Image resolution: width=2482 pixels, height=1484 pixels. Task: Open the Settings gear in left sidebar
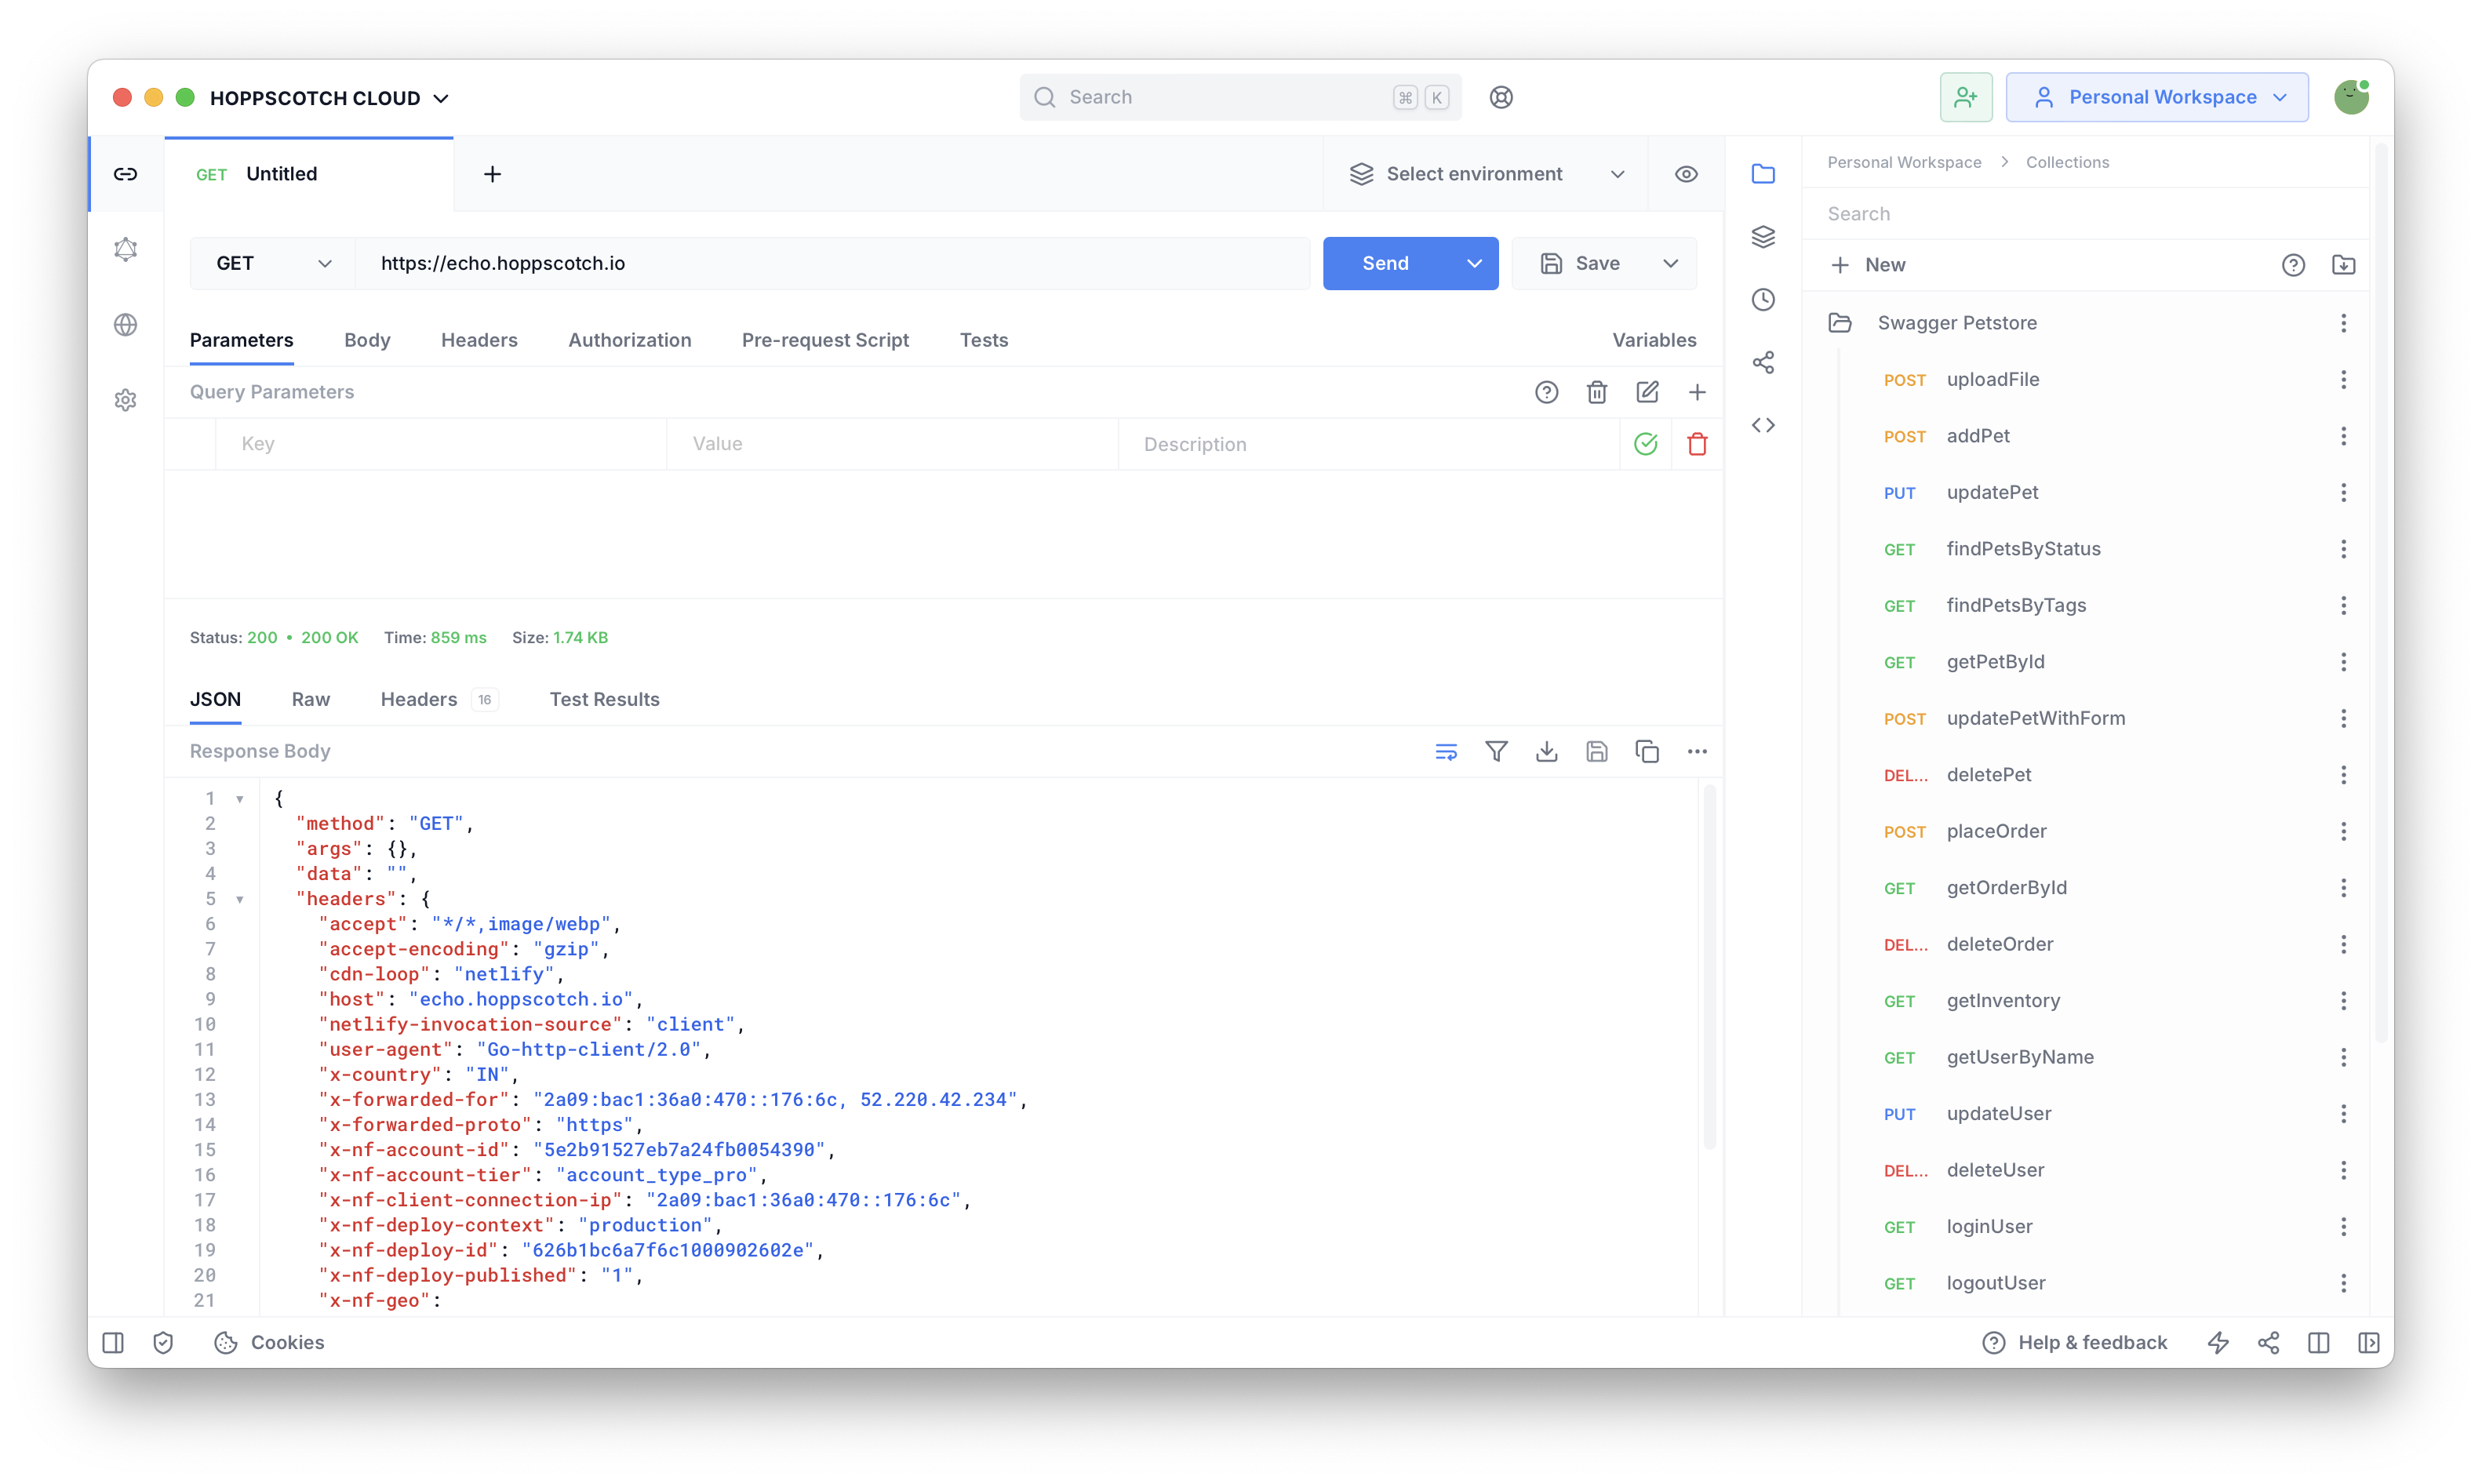pos(125,400)
